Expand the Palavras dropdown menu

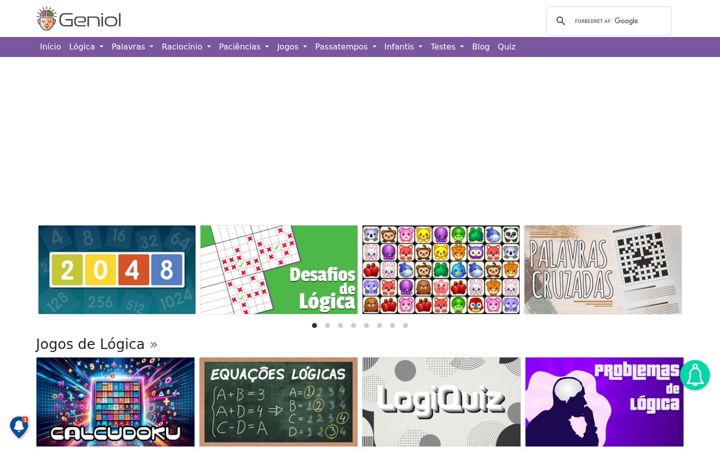(132, 47)
